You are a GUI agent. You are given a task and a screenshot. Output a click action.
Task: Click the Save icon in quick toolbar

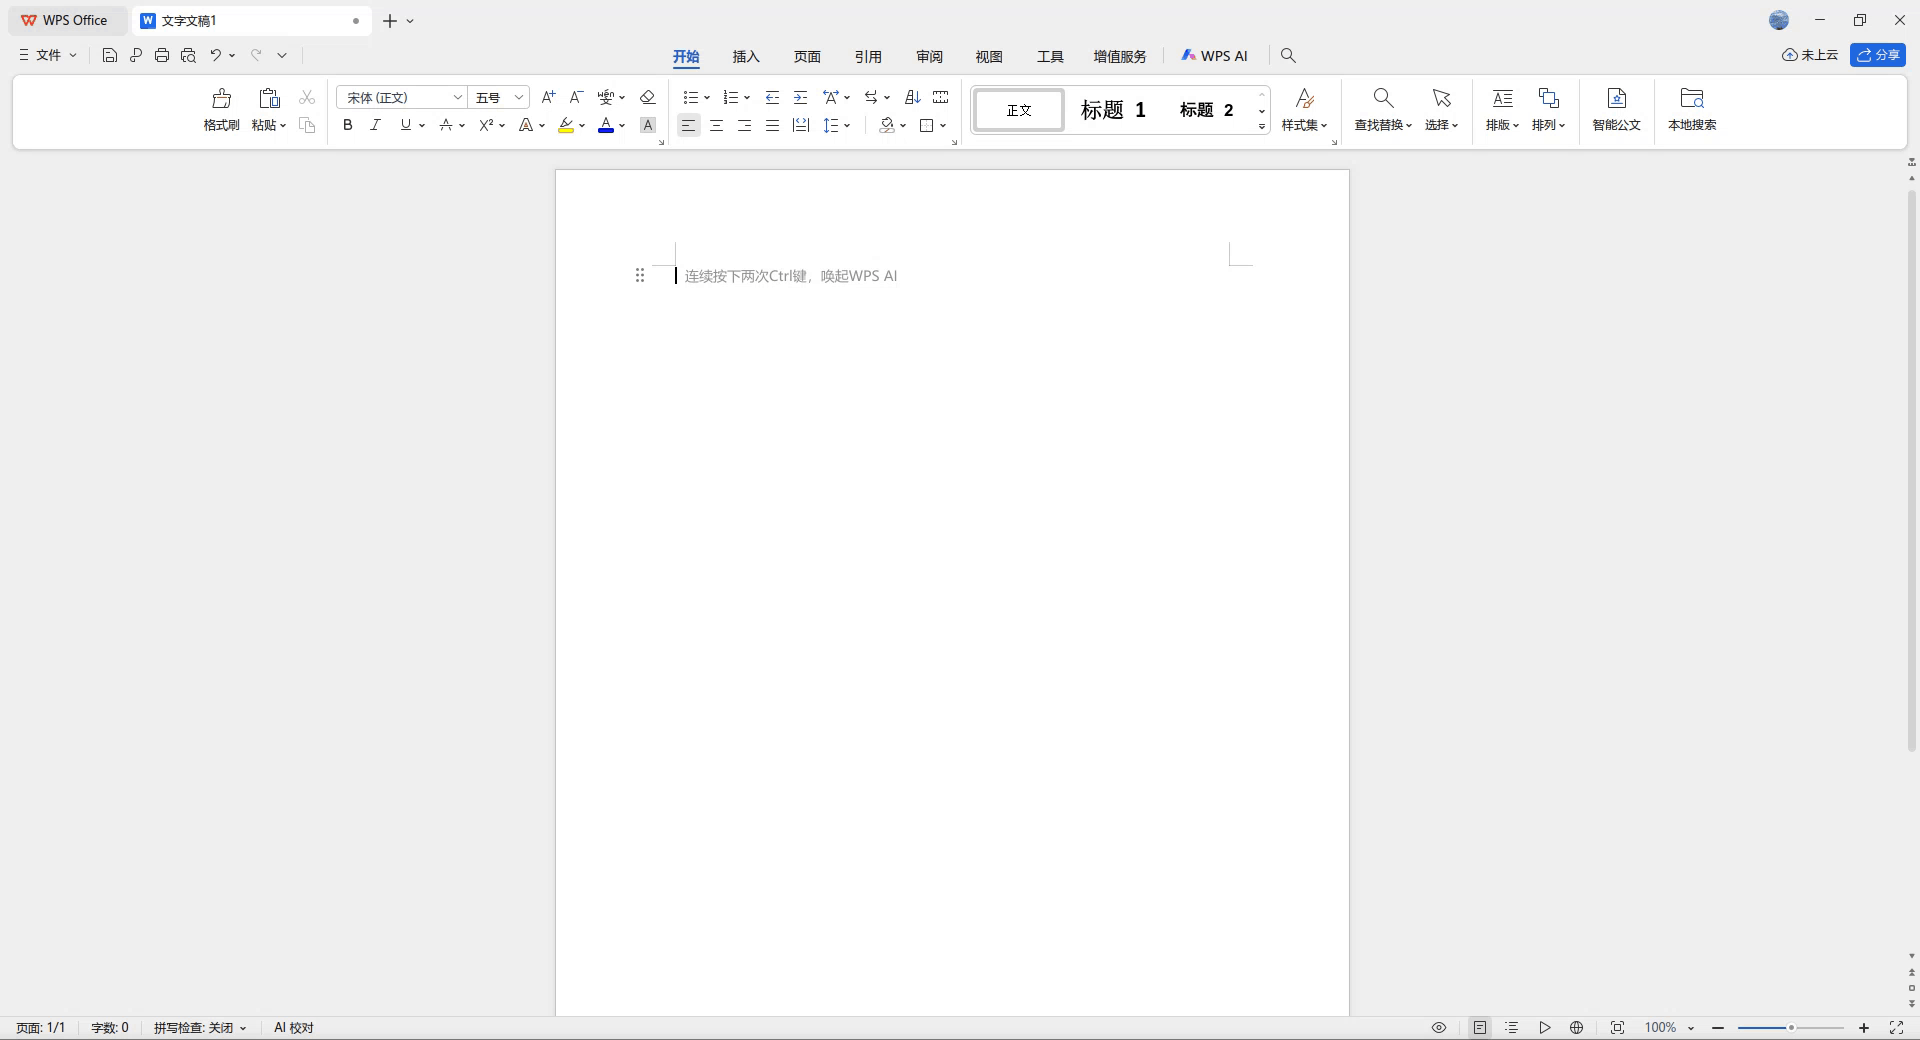110,56
